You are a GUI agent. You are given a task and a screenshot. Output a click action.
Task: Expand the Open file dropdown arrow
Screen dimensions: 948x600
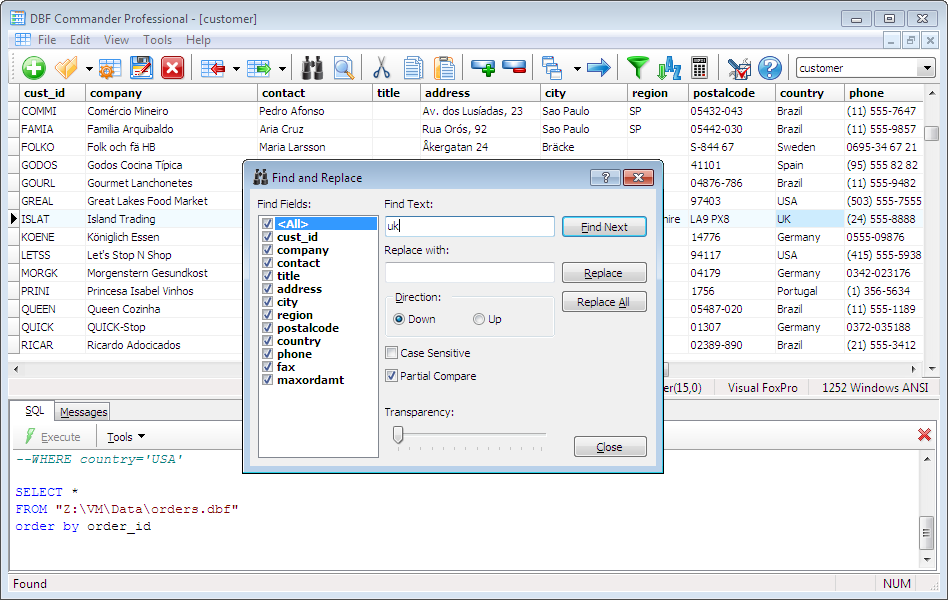[89, 69]
